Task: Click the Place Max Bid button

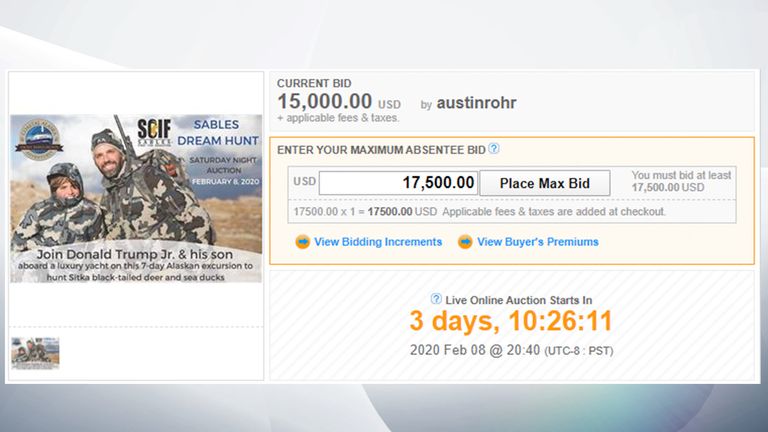Action: [545, 183]
